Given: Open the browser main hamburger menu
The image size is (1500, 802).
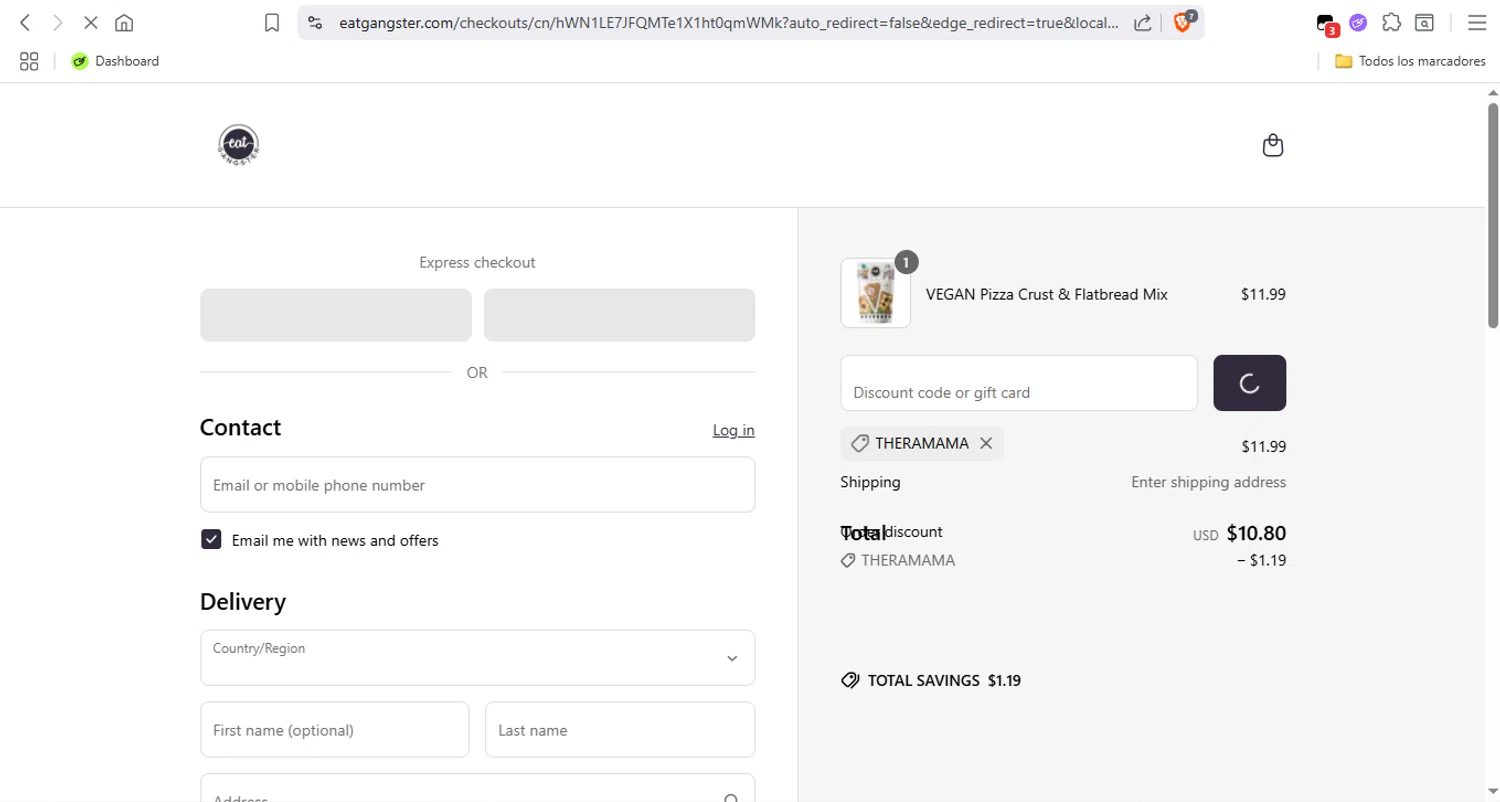Looking at the screenshot, I should point(1477,23).
